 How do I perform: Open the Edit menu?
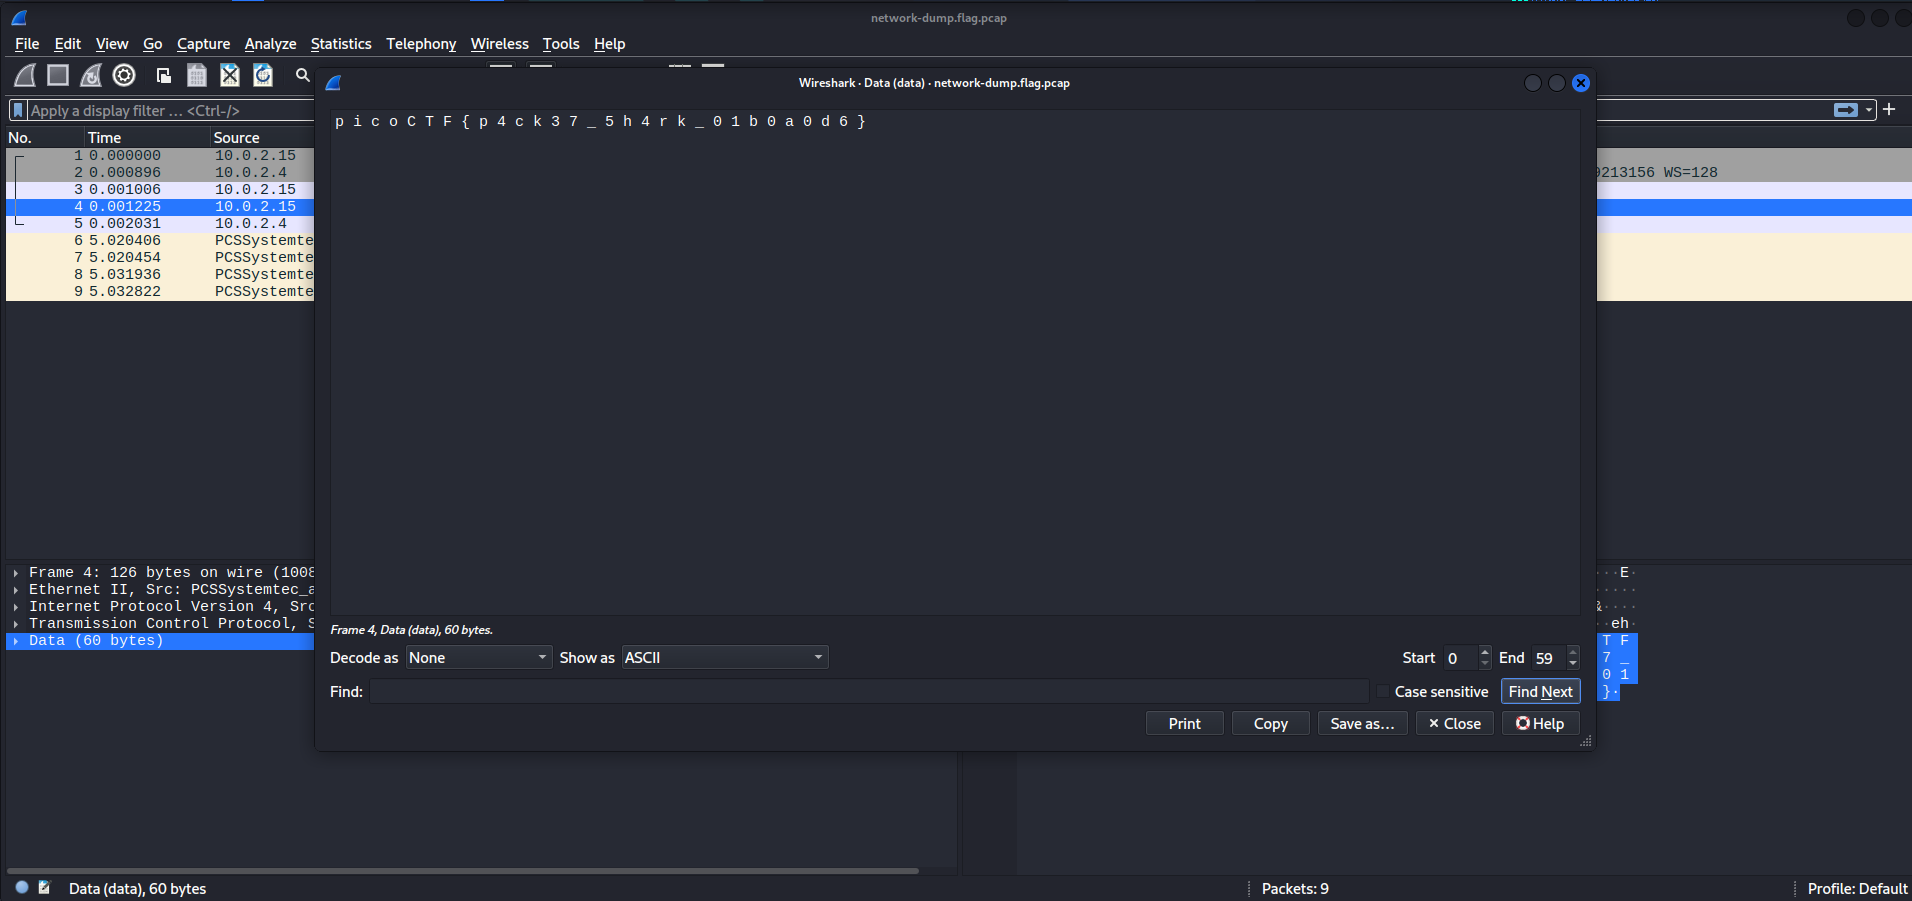[67, 44]
